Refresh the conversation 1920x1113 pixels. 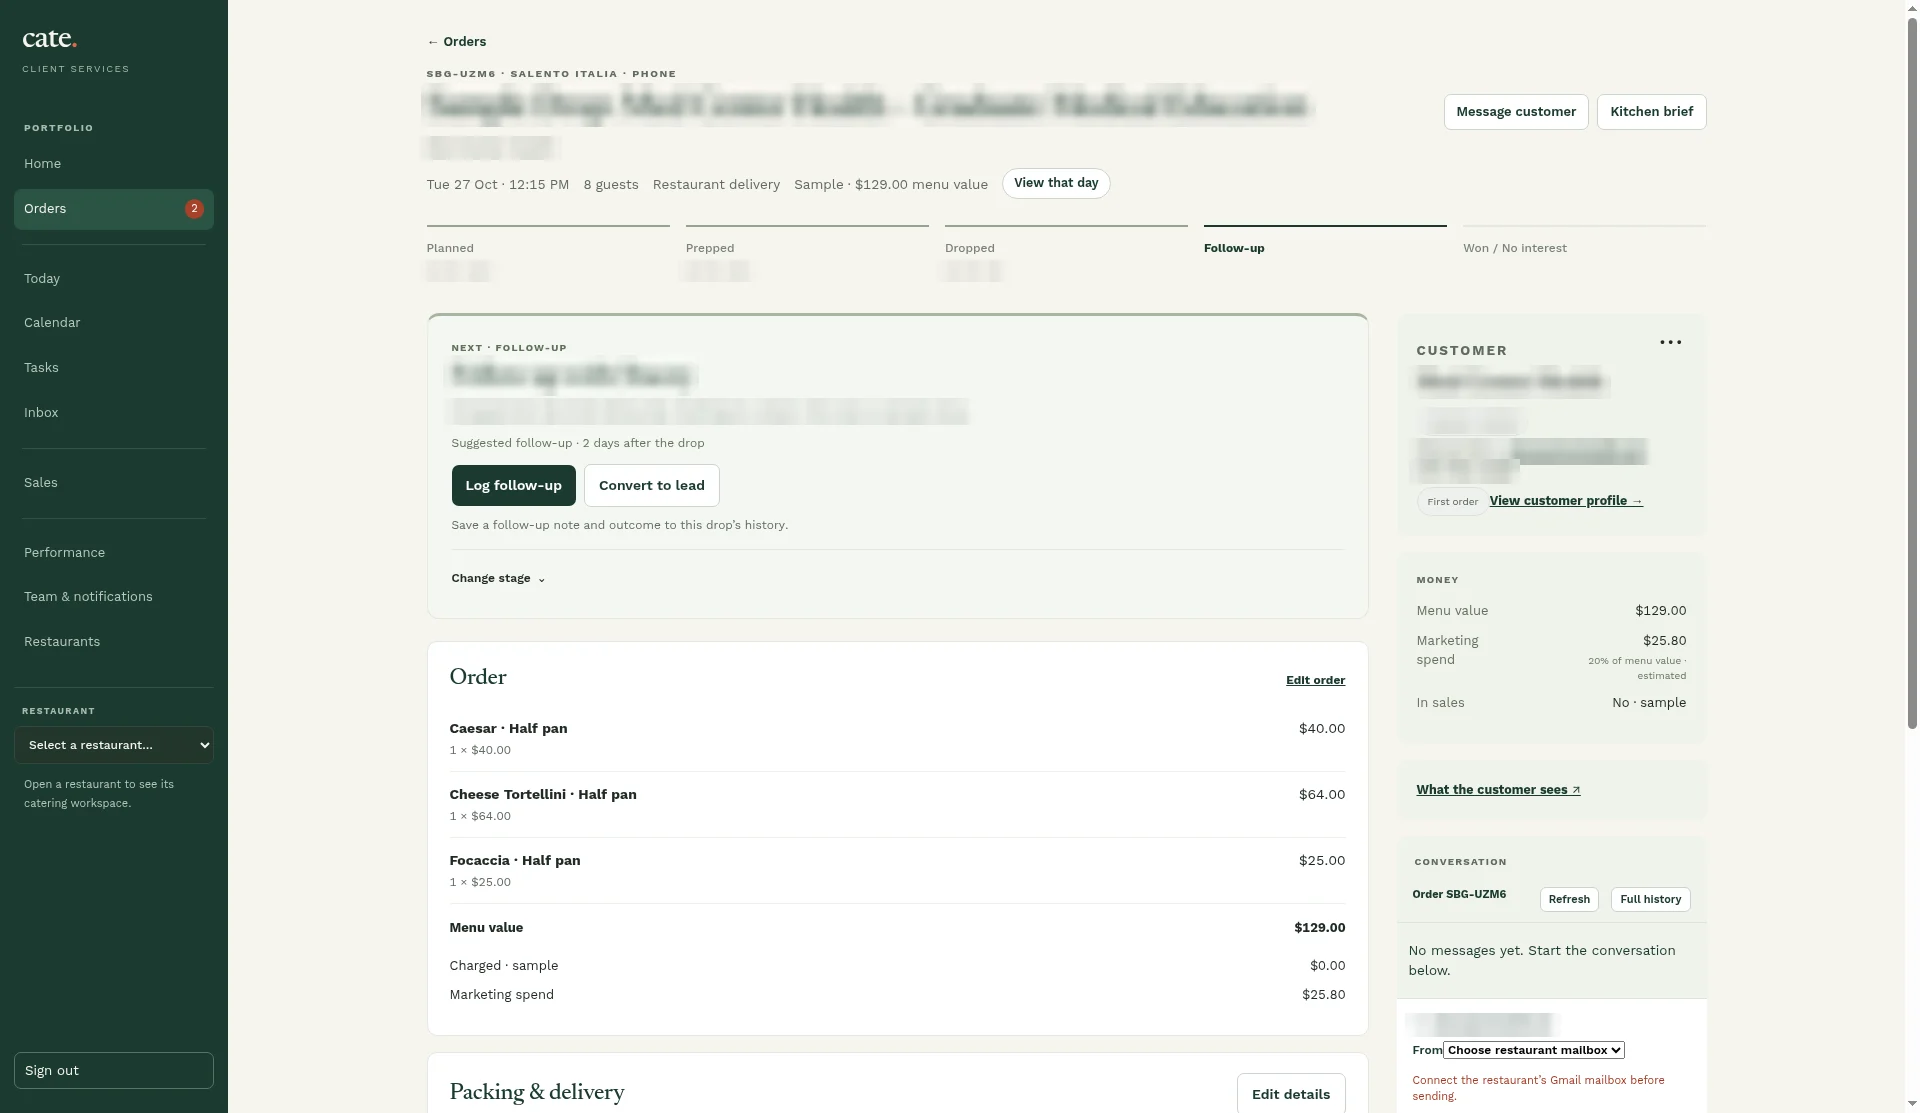(x=1568, y=899)
